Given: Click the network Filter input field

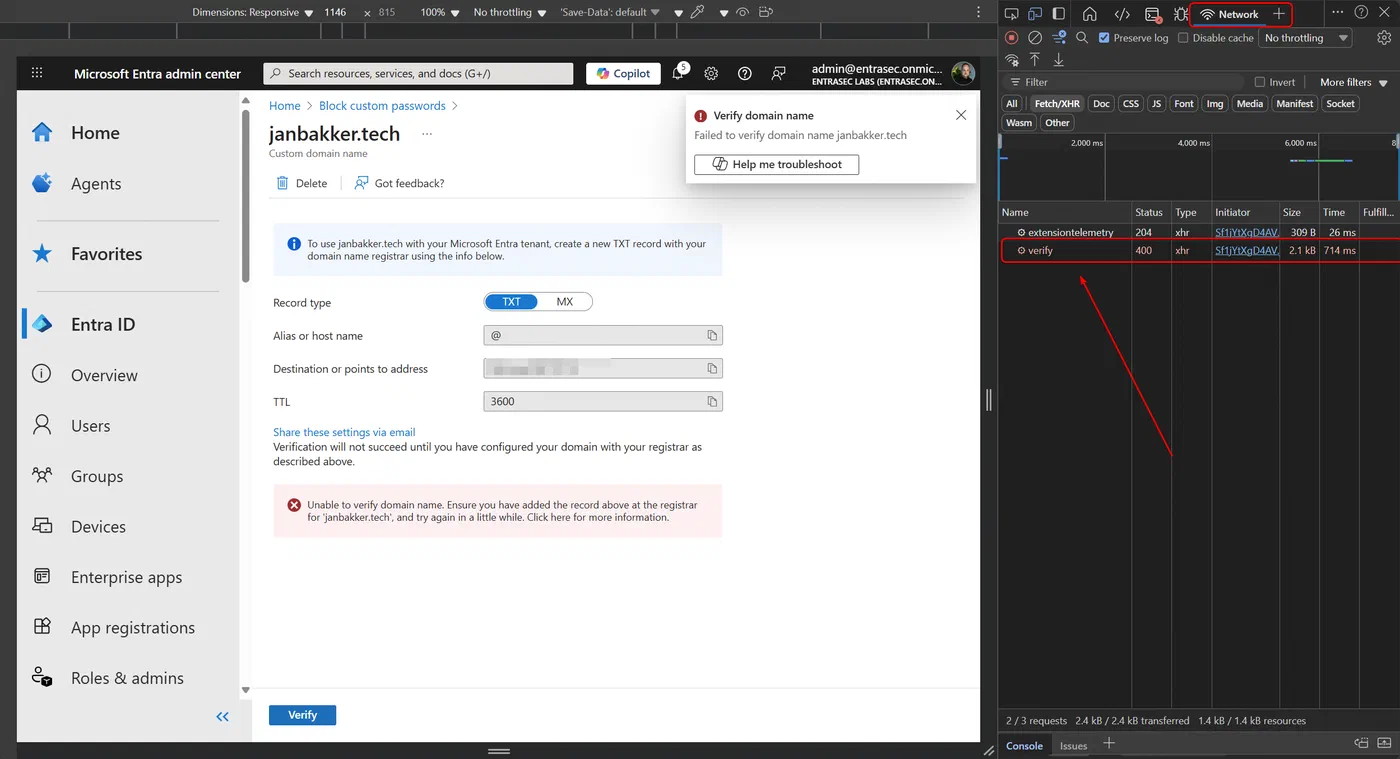Looking at the screenshot, I should coord(1125,83).
